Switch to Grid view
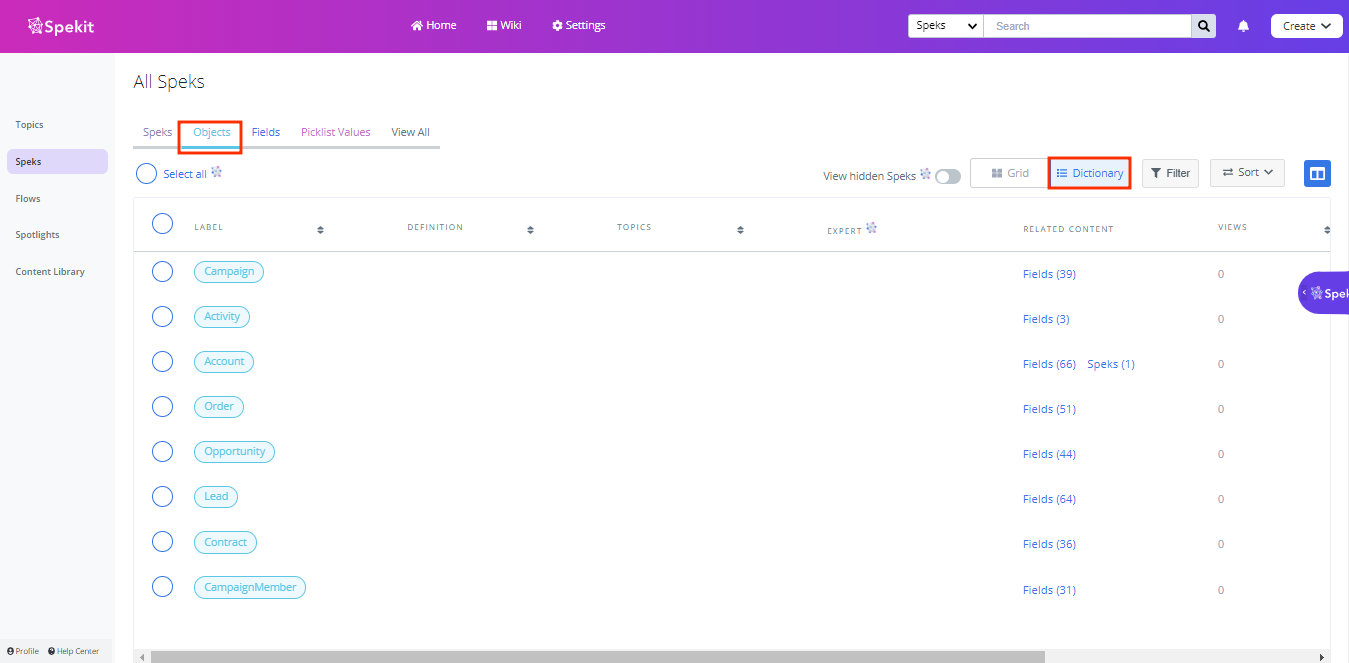 pyautogui.click(x=1010, y=173)
